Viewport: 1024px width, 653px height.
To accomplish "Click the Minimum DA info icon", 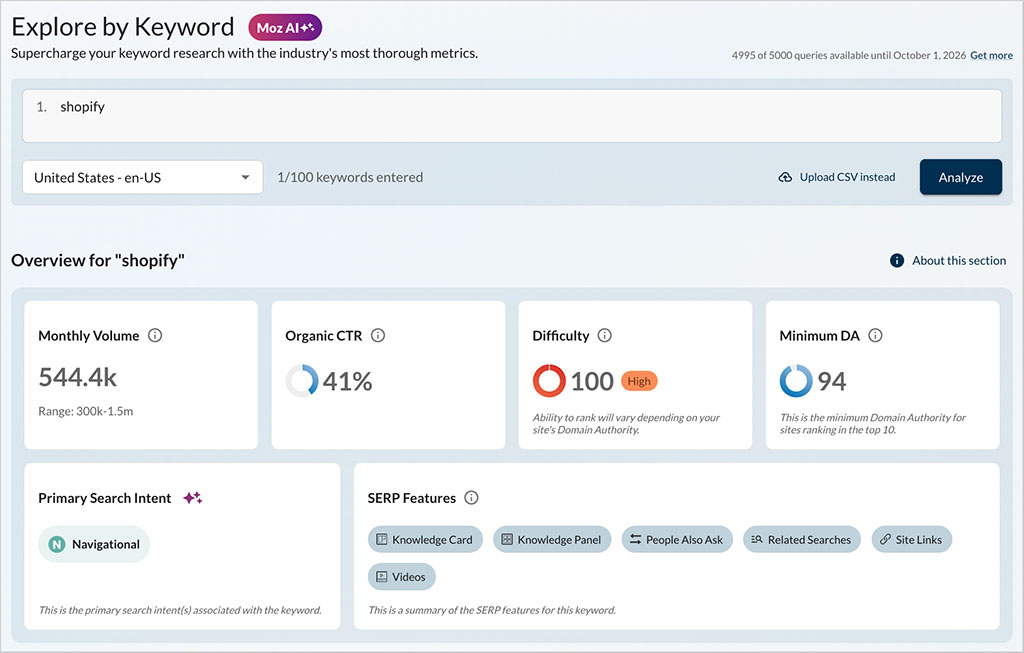I will pyautogui.click(x=875, y=336).
